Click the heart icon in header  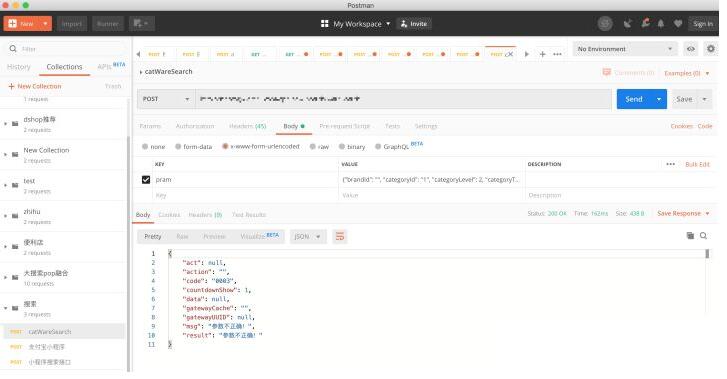pyautogui.click(x=678, y=24)
